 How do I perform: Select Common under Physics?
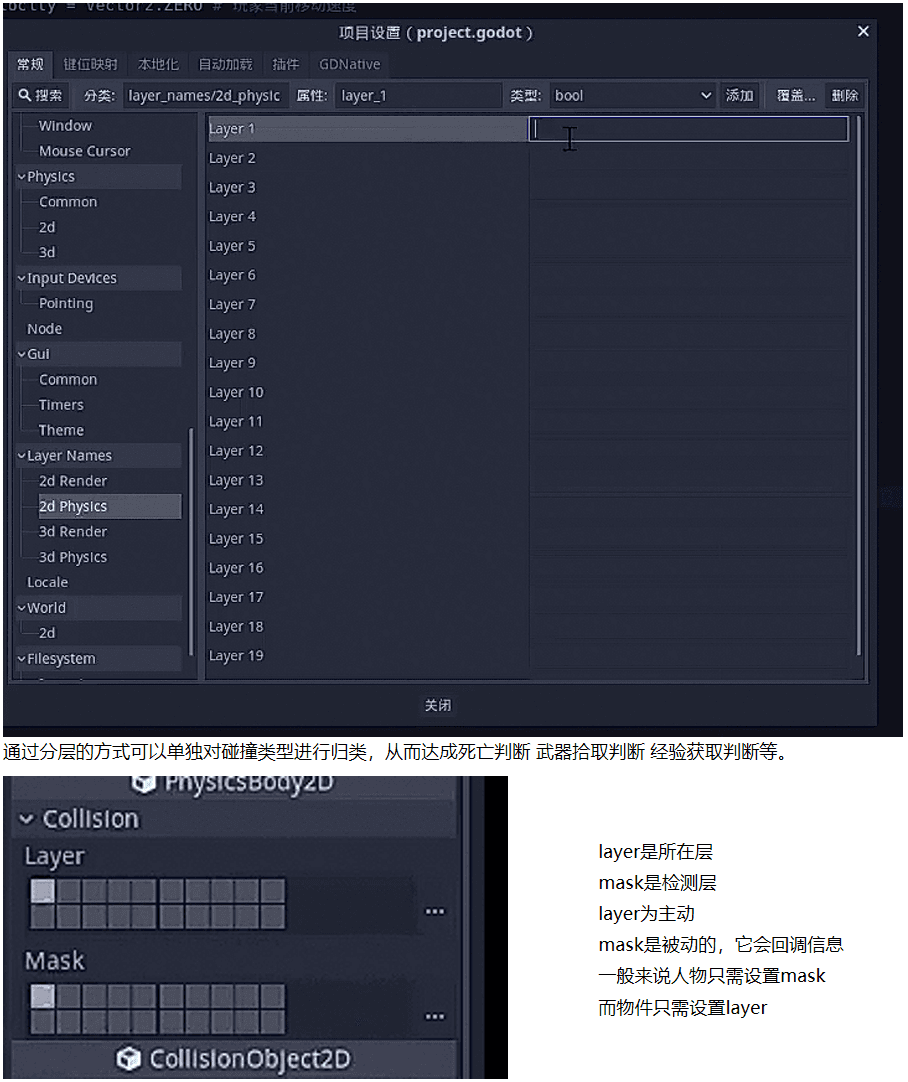pos(68,202)
